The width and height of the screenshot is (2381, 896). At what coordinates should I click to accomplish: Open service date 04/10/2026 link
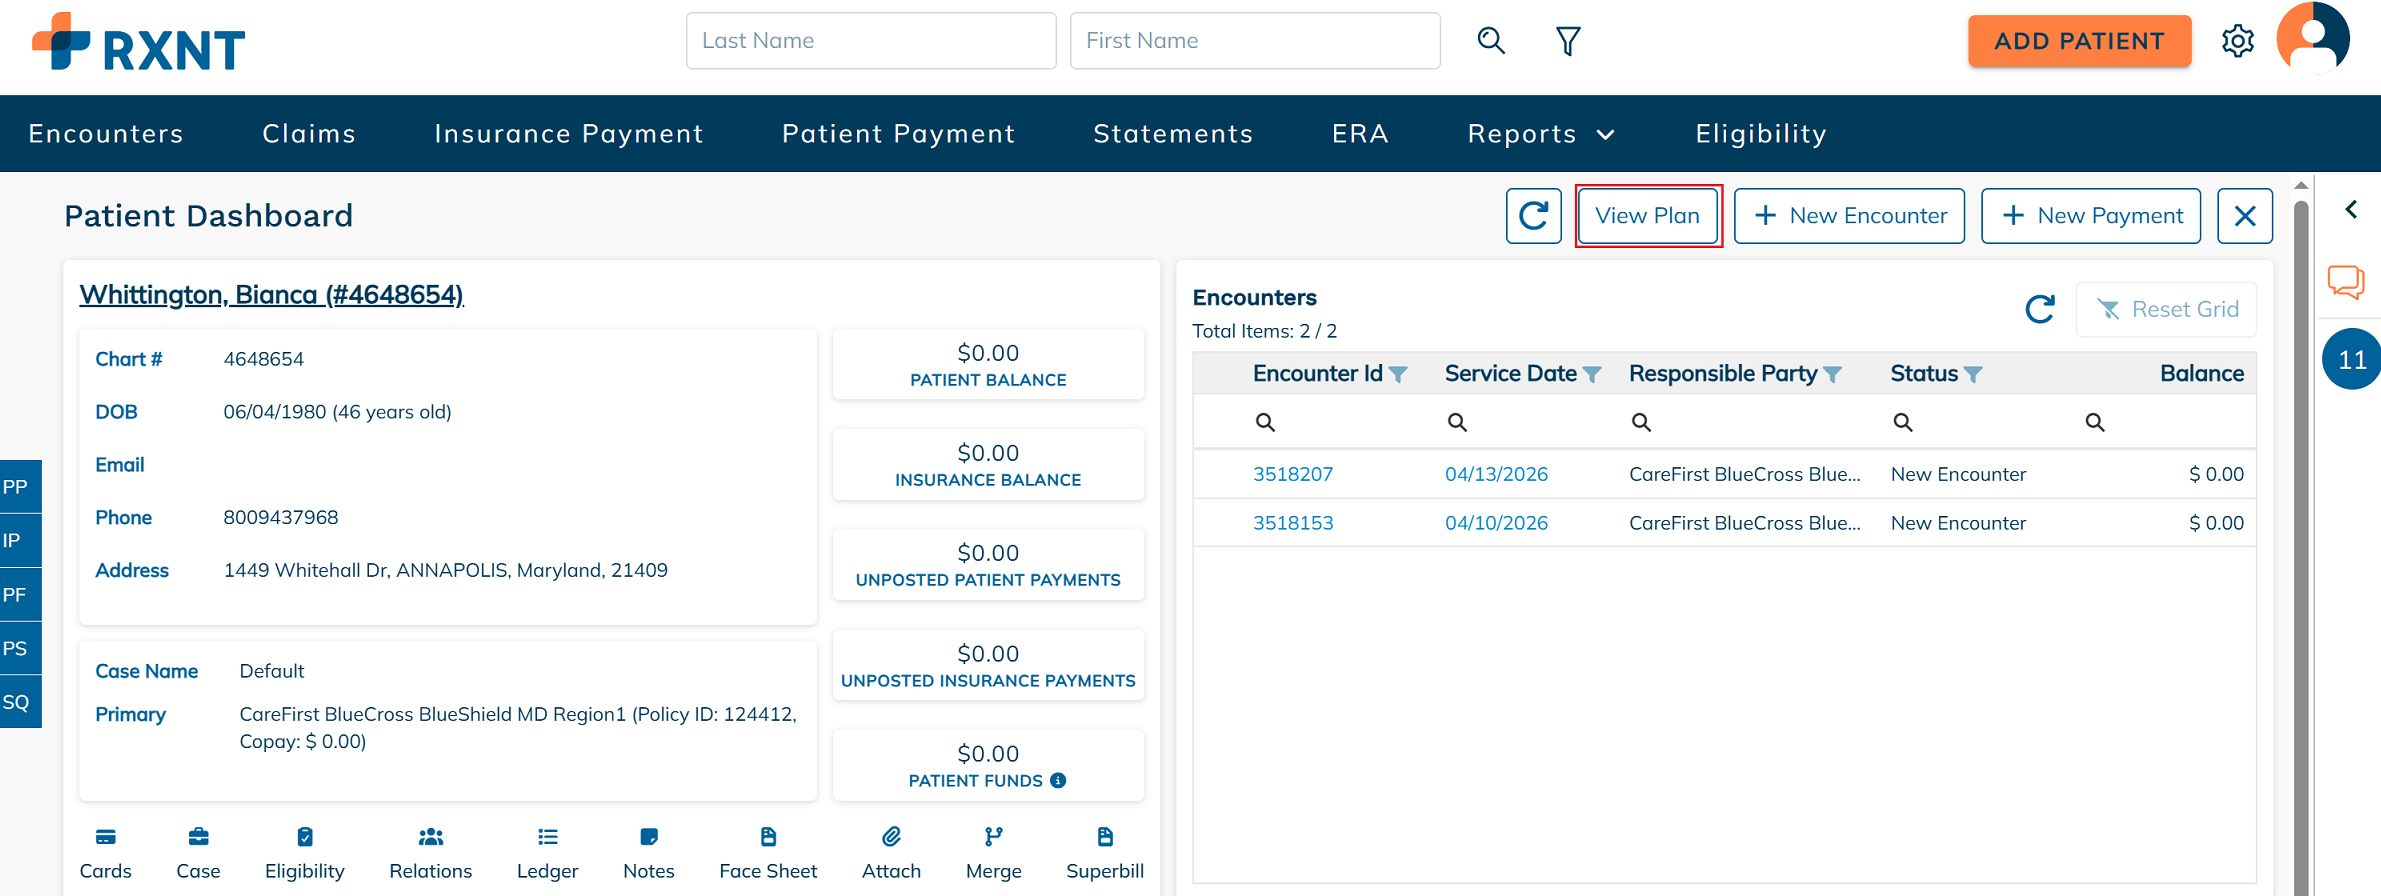tap(1496, 523)
